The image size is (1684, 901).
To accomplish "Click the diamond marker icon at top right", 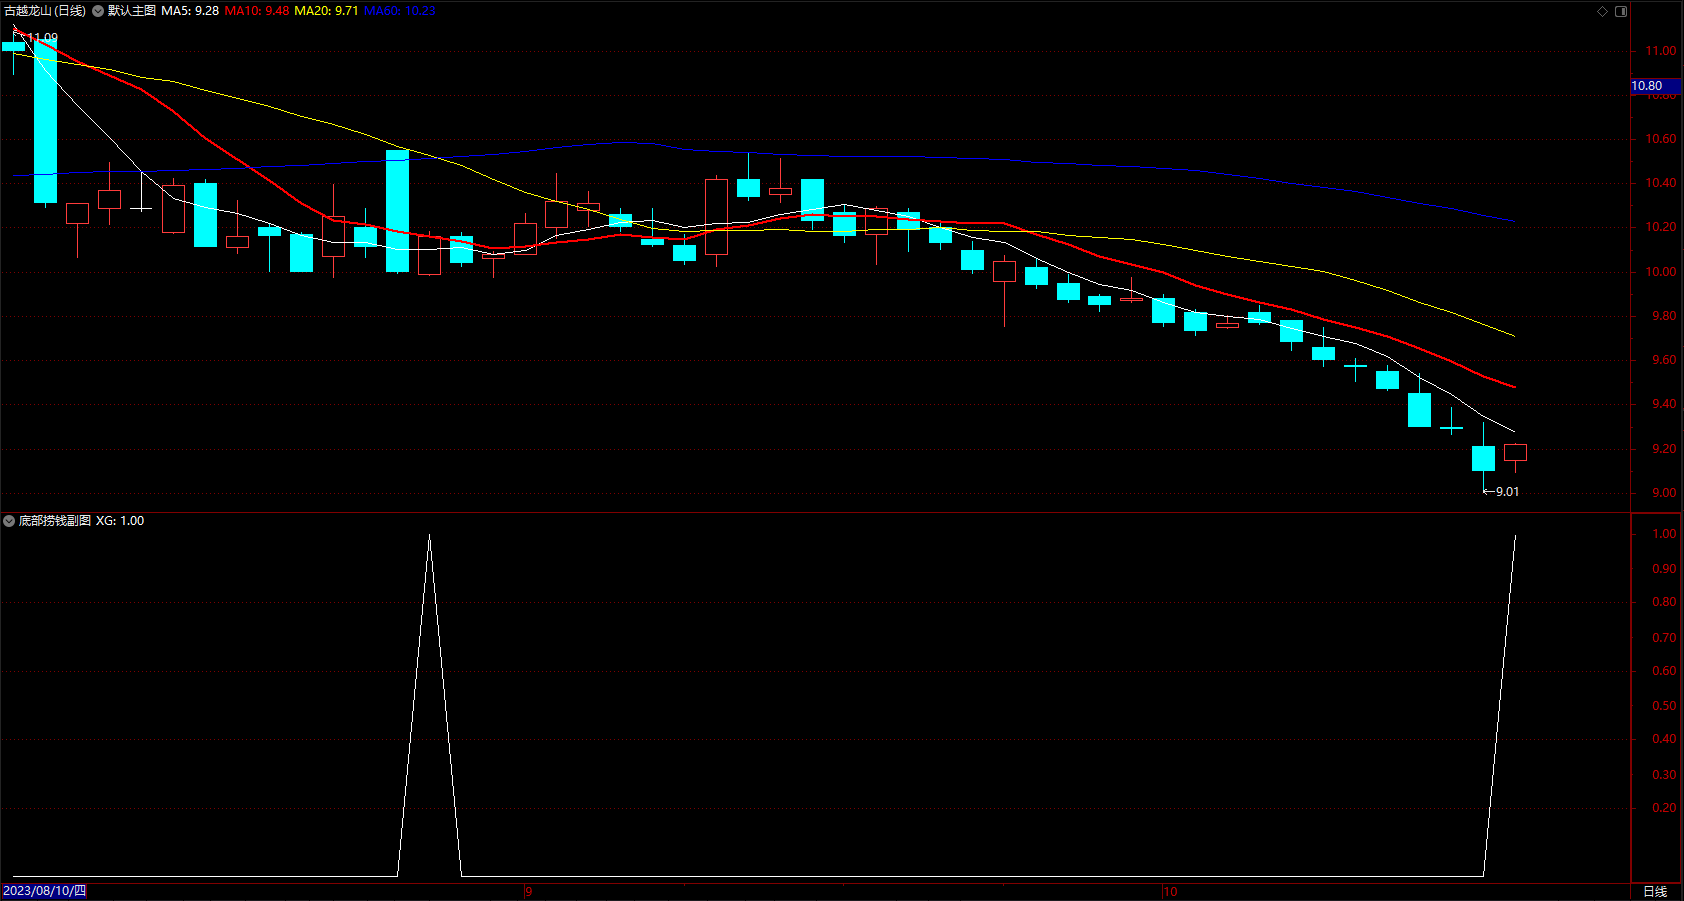I will coord(1602,11).
